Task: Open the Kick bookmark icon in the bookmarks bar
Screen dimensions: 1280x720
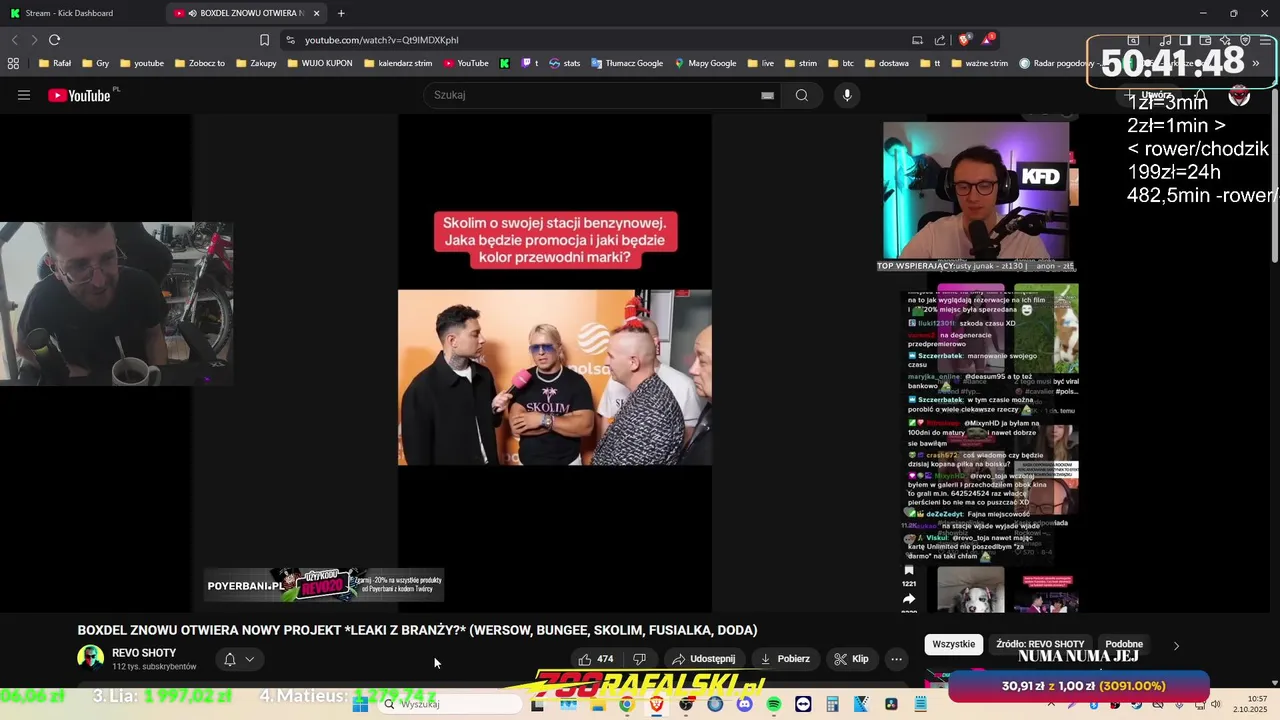Action: pyautogui.click(x=505, y=63)
